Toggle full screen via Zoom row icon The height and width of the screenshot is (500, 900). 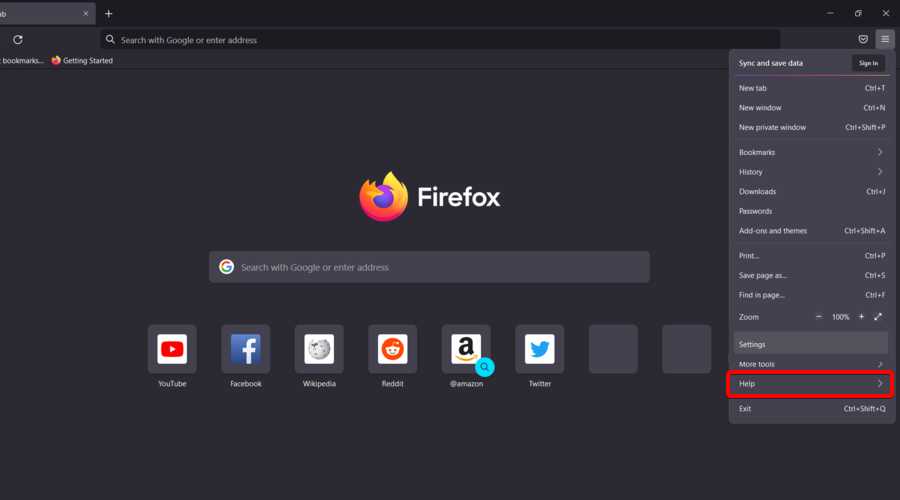pos(878,317)
